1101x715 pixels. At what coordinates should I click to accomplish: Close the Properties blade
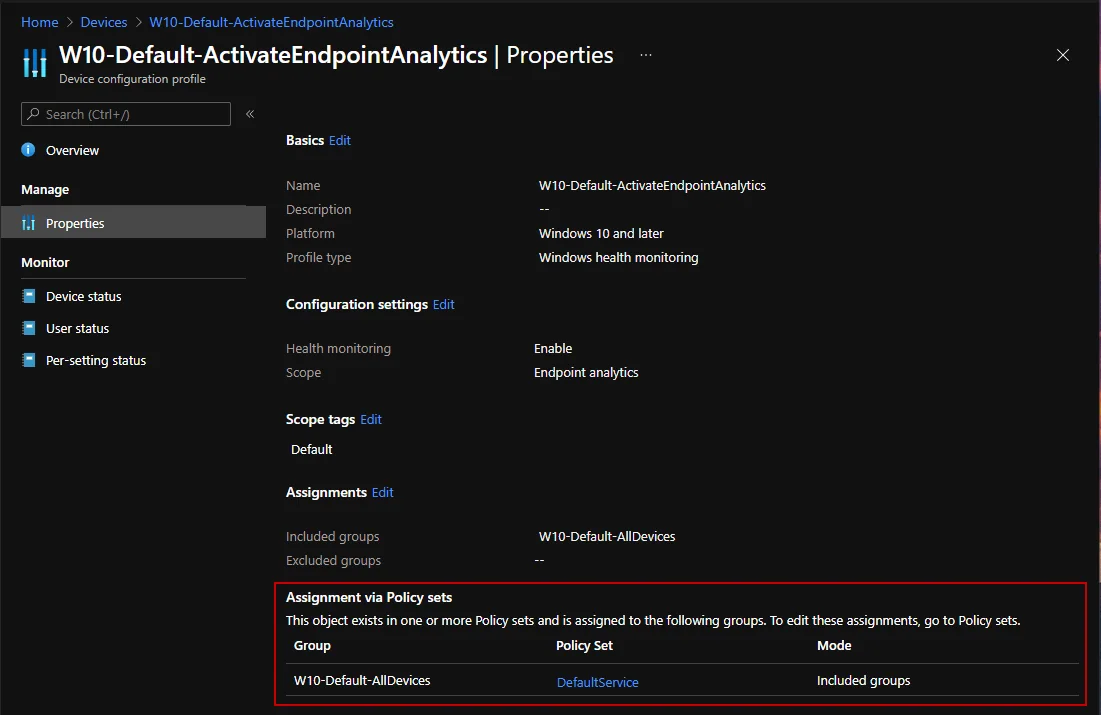click(1062, 55)
